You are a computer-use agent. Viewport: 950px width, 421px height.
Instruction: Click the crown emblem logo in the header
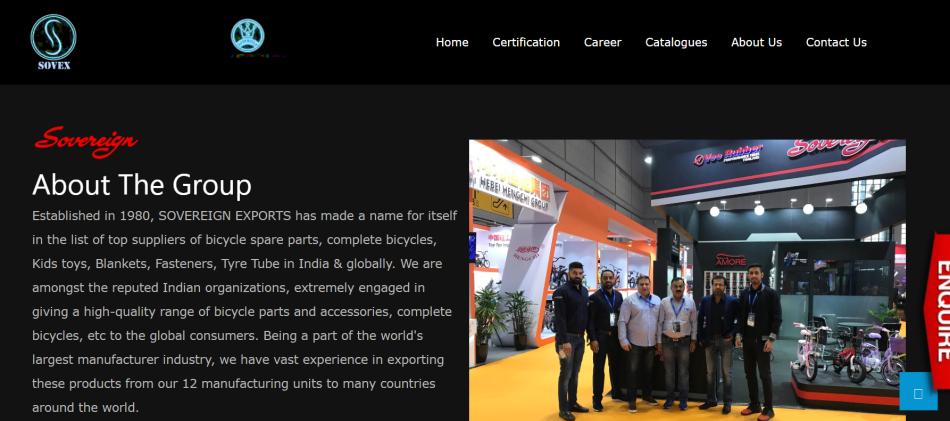point(247,36)
